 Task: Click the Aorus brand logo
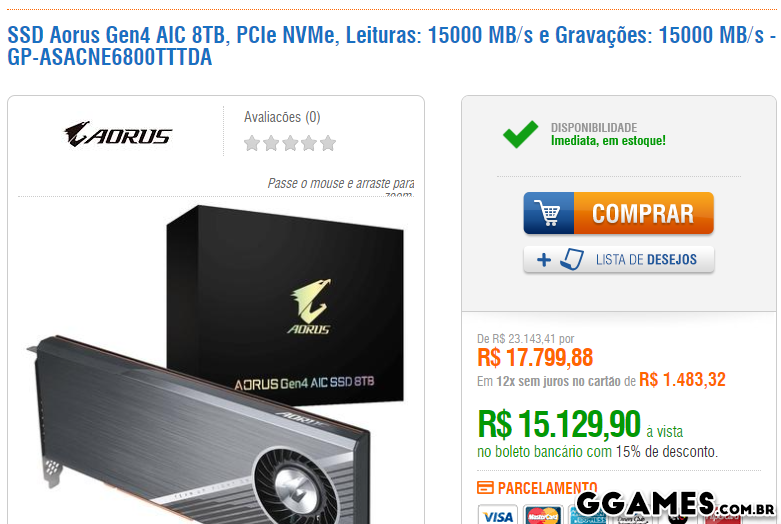point(118,134)
